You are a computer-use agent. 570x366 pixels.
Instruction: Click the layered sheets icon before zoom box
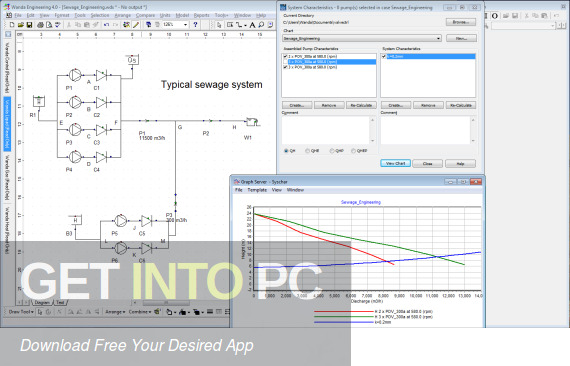point(148,25)
